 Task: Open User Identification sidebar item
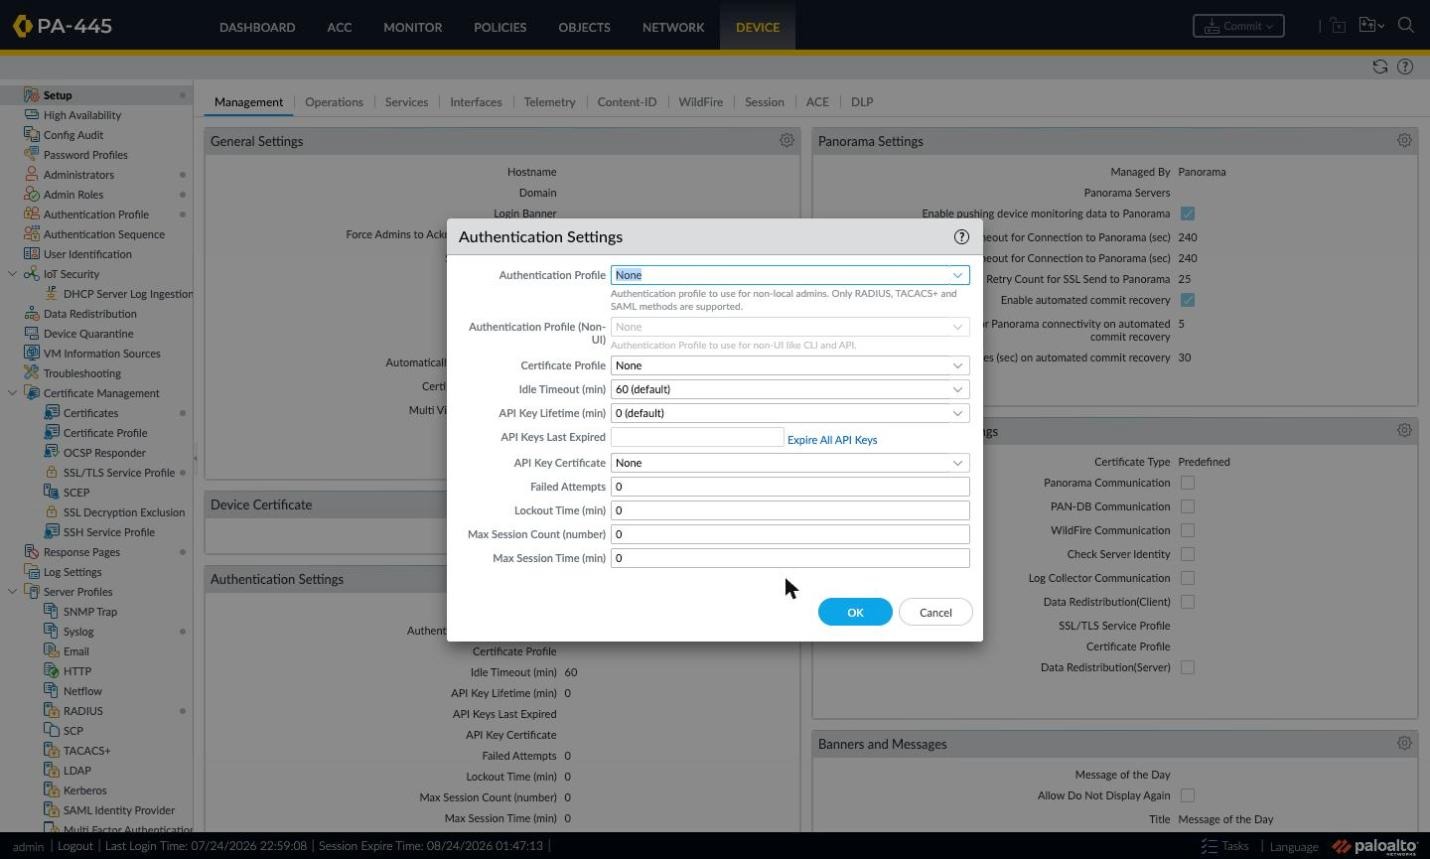coord(87,254)
